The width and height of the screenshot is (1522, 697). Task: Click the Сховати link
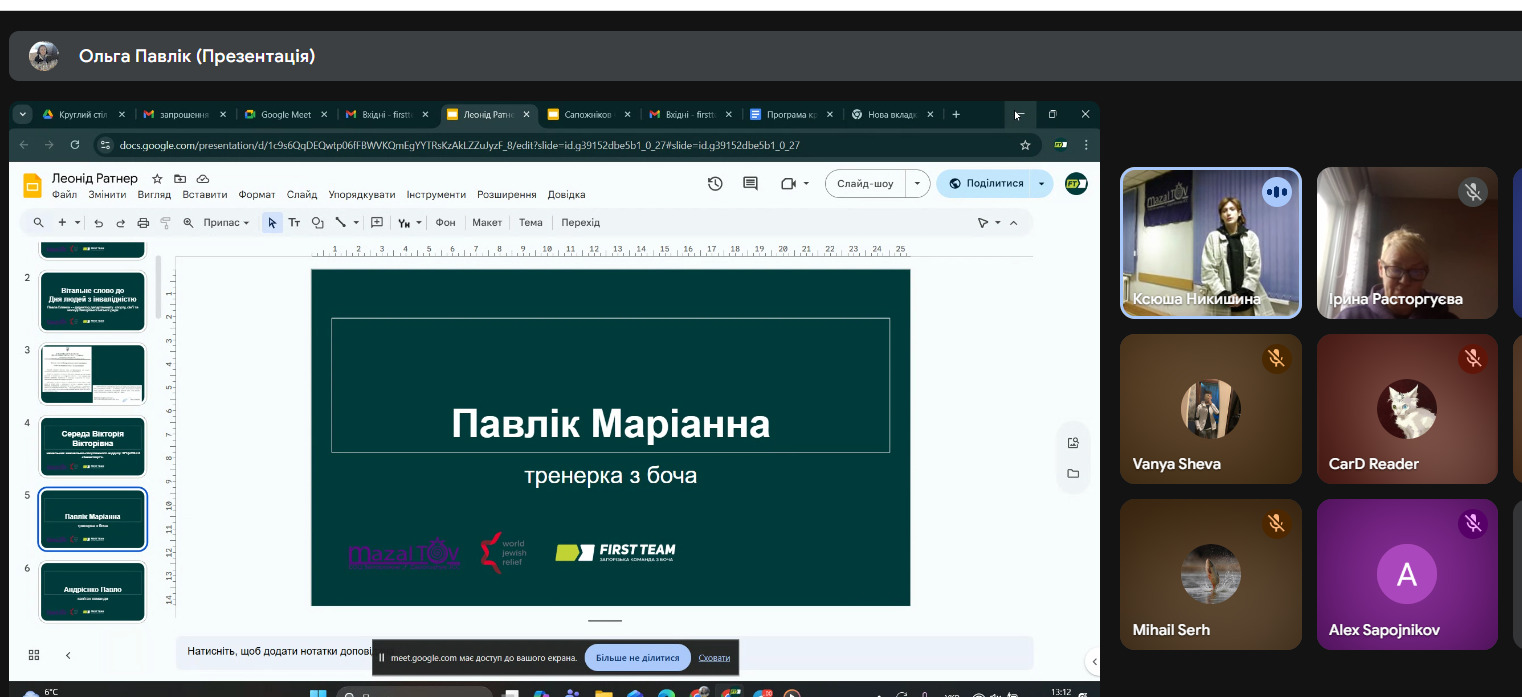[x=714, y=658]
